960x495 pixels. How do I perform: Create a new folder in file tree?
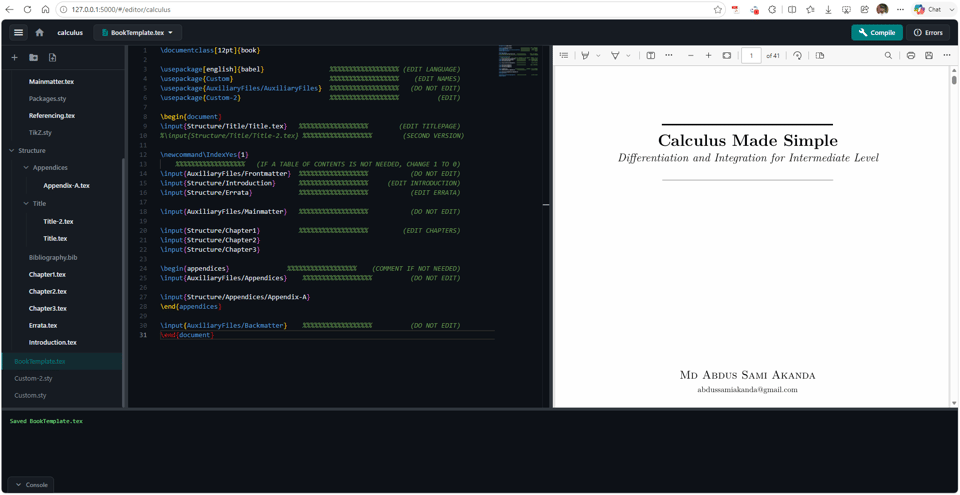34,58
